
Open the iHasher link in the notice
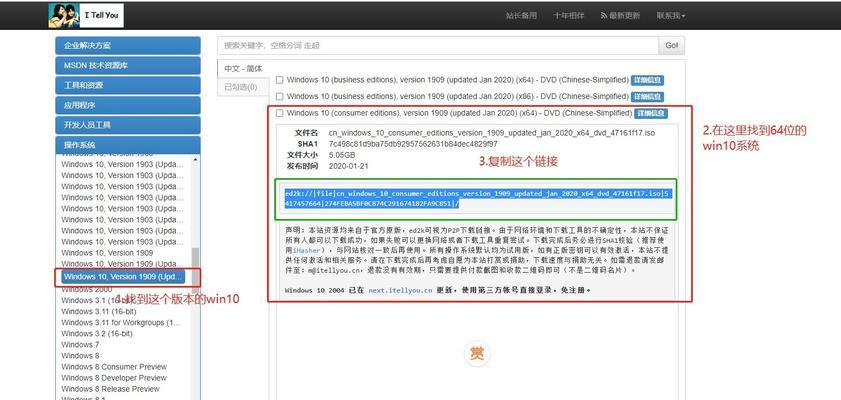[x=306, y=250]
